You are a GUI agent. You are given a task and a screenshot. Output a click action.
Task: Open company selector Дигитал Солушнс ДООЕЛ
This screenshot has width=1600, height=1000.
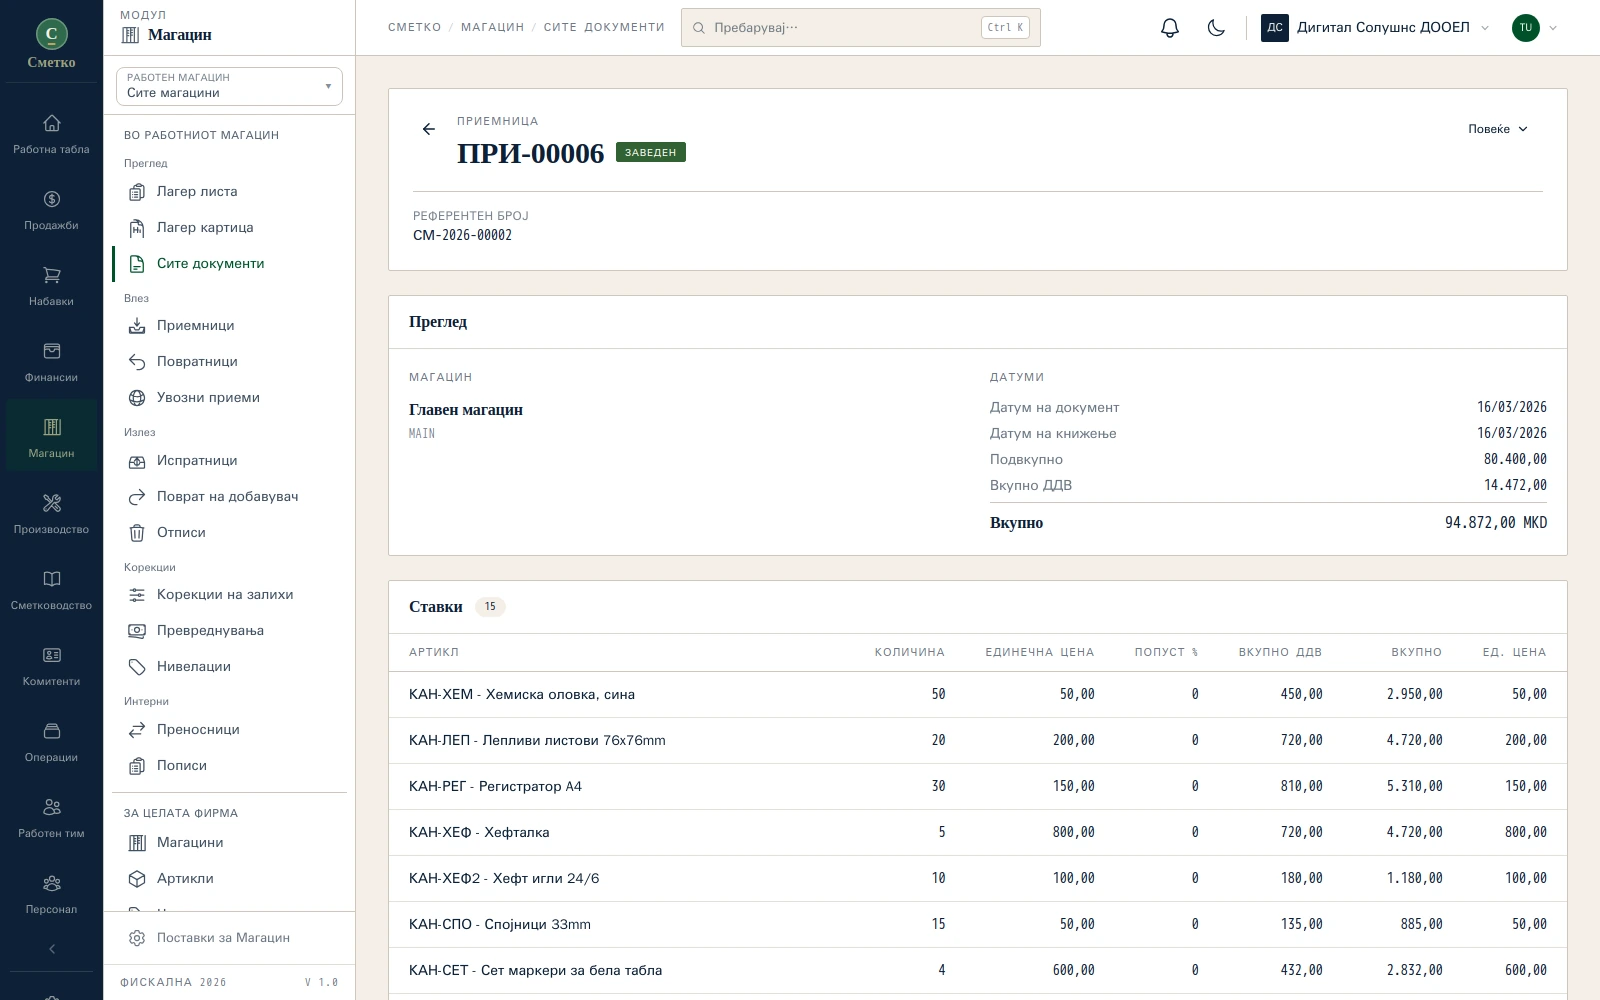1375,28
